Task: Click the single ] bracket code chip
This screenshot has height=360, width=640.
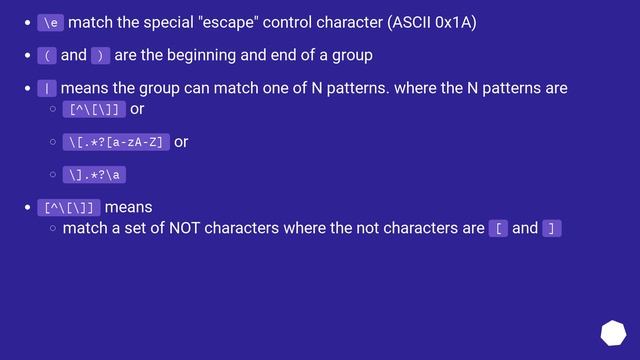Action: tap(552, 229)
